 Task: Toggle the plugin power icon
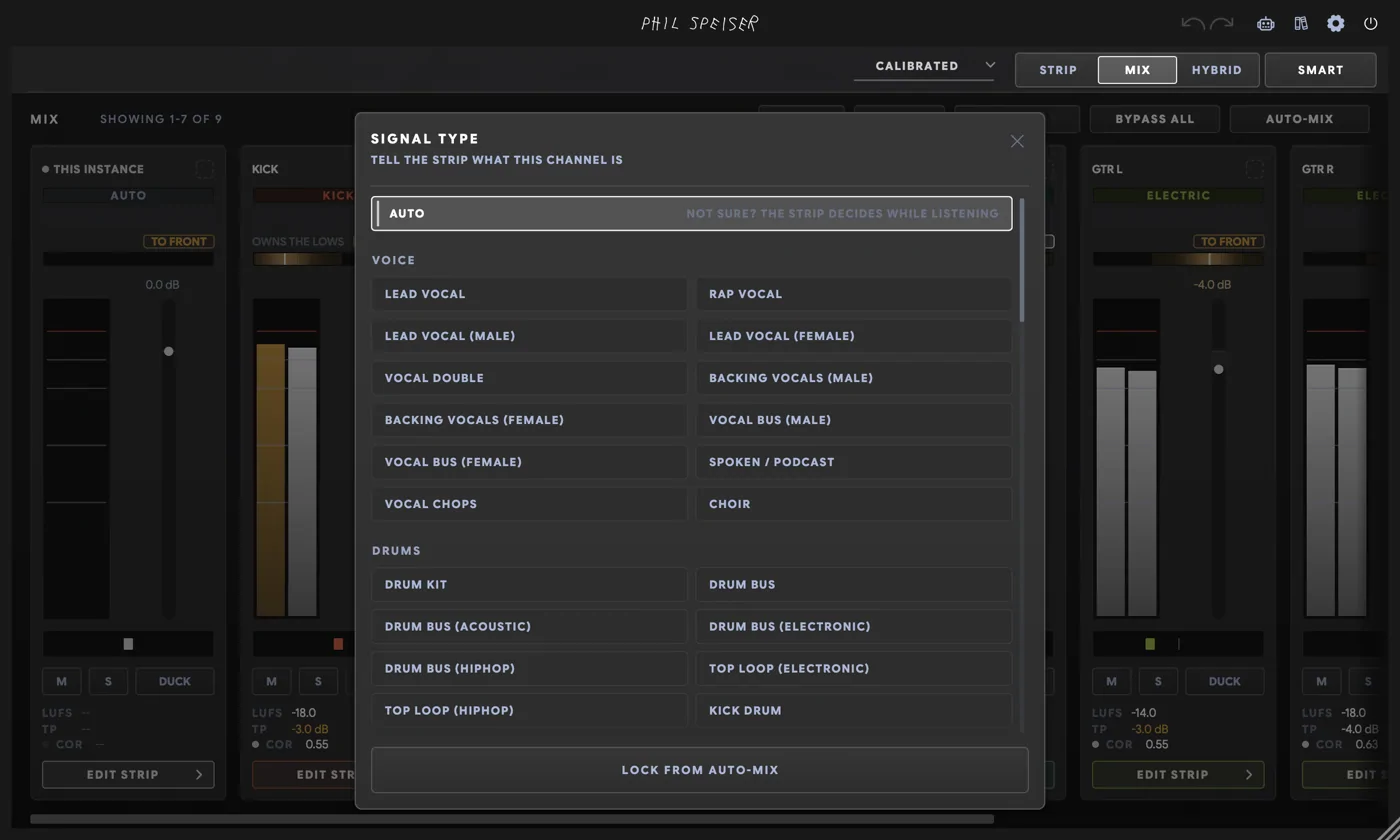pos(1371,23)
